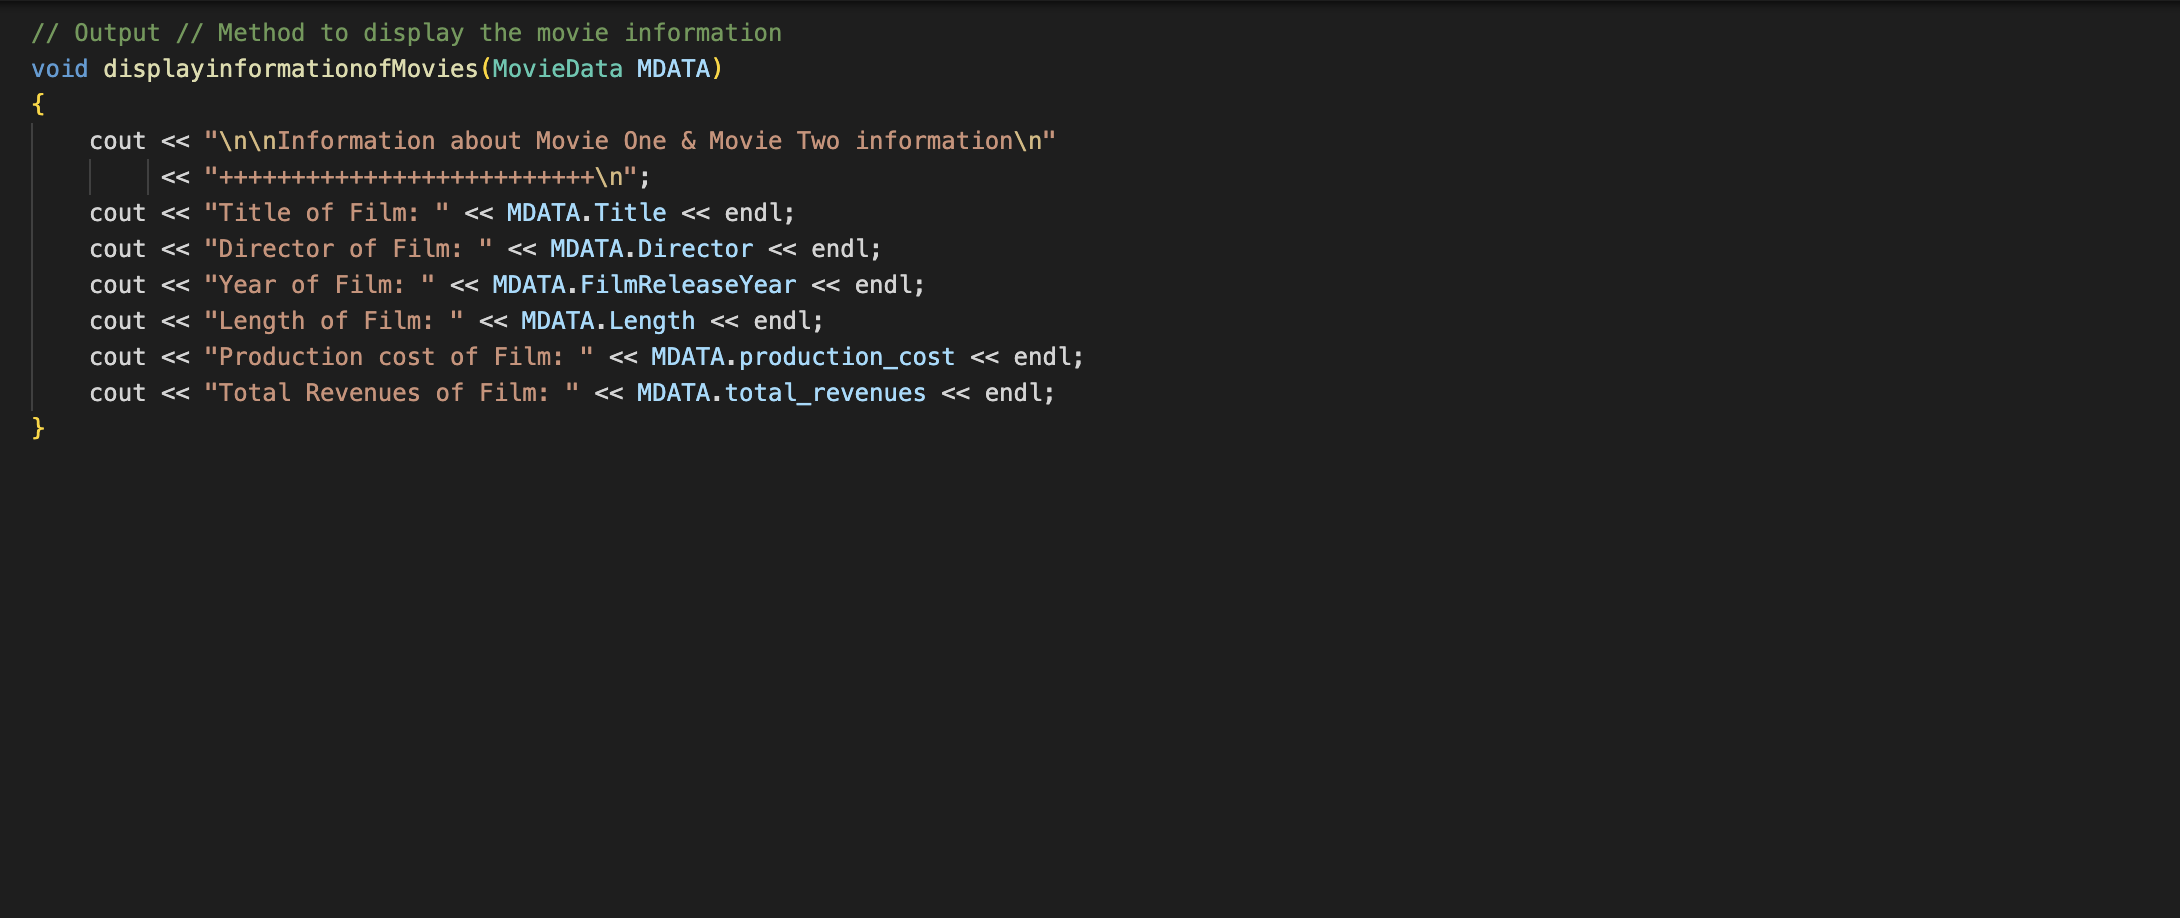Select MDATA.Title on the Title line
The height and width of the screenshot is (918, 2180).
coord(585,212)
